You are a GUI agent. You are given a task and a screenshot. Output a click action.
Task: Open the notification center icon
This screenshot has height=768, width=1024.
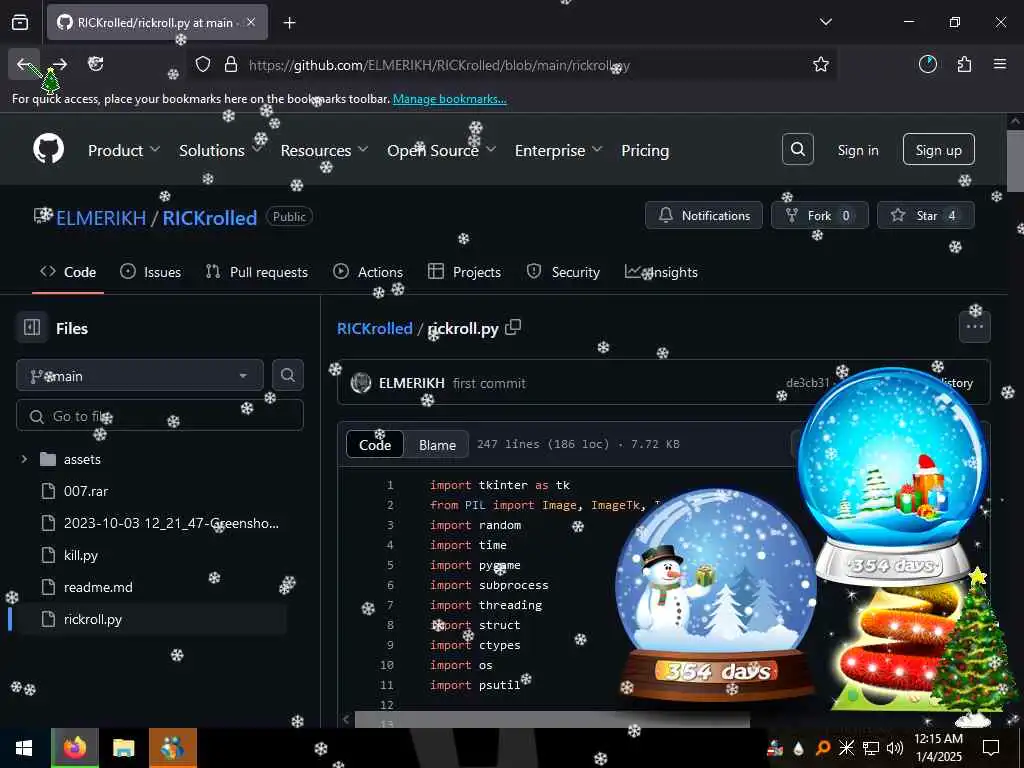pyautogui.click(x=991, y=748)
